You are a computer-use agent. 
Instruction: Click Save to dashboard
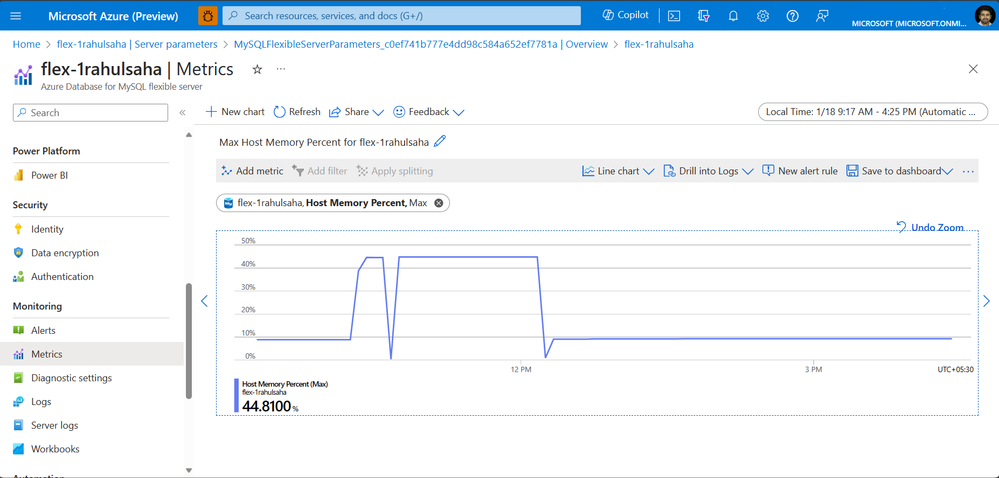pos(899,171)
